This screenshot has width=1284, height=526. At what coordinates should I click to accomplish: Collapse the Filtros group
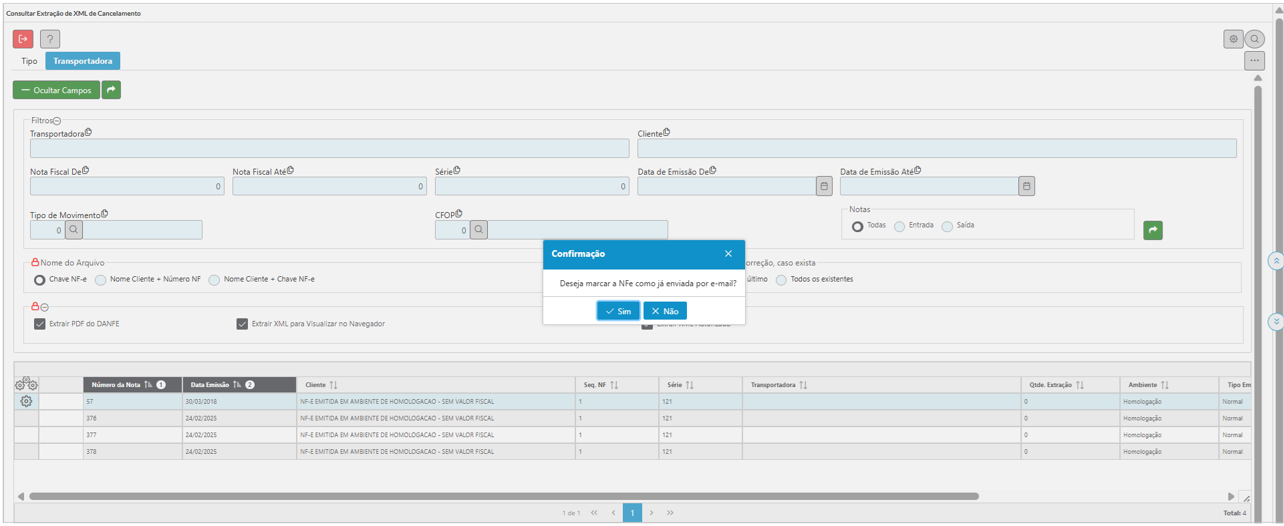(57, 120)
